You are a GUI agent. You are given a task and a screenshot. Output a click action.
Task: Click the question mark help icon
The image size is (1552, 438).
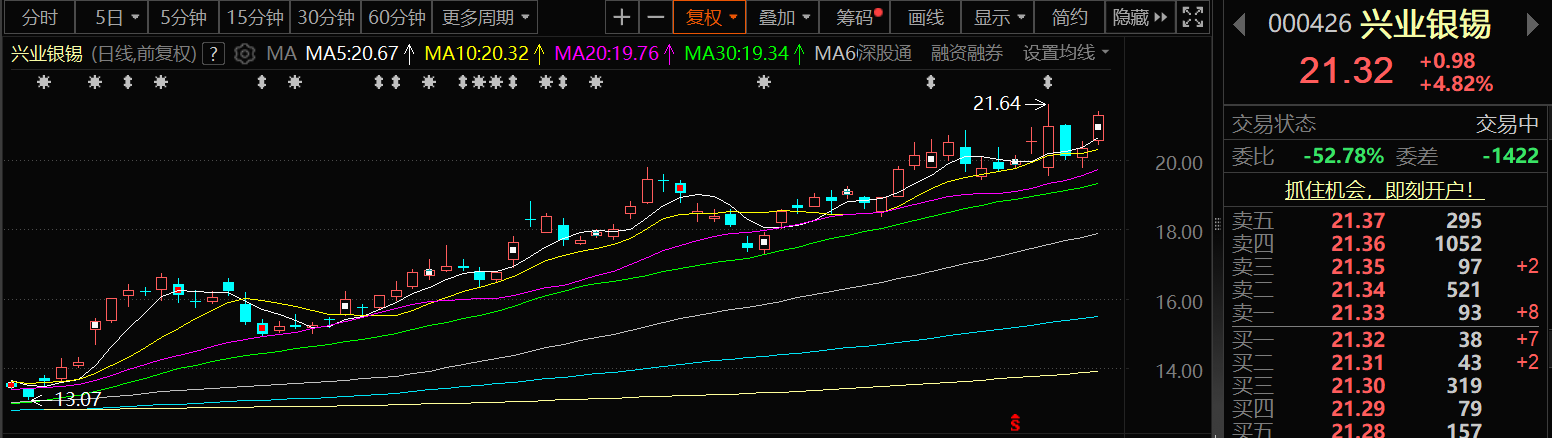(212, 54)
